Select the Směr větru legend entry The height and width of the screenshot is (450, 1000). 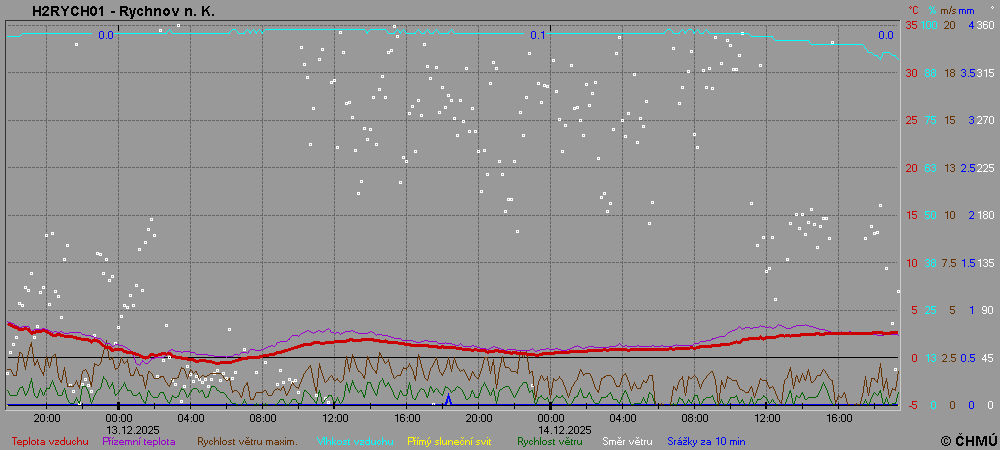point(627,440)
